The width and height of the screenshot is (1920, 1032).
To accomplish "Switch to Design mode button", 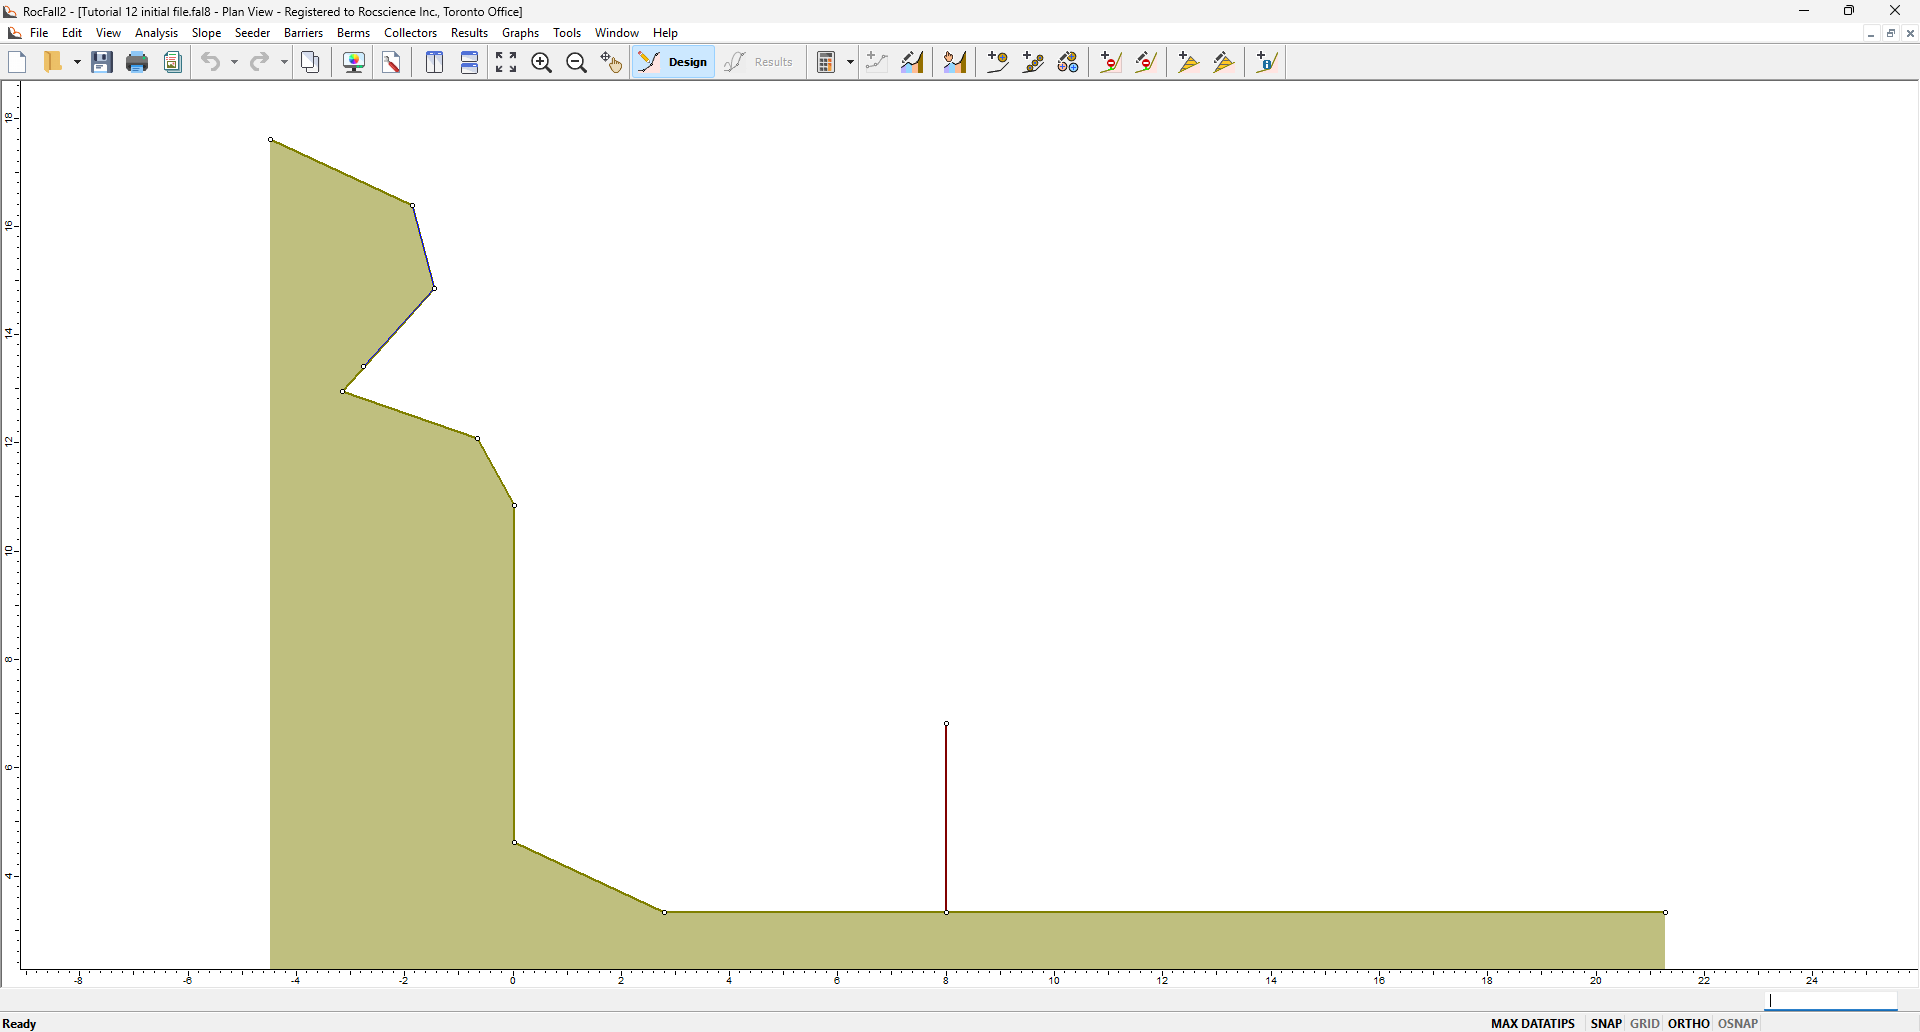I will pos(673,62).
